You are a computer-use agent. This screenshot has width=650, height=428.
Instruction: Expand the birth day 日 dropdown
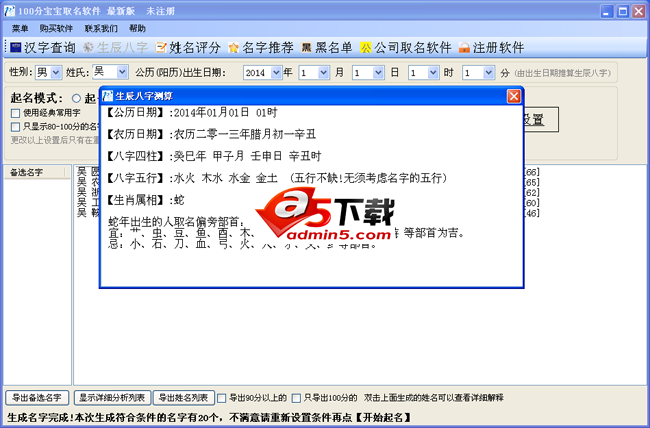pos(378,73)
